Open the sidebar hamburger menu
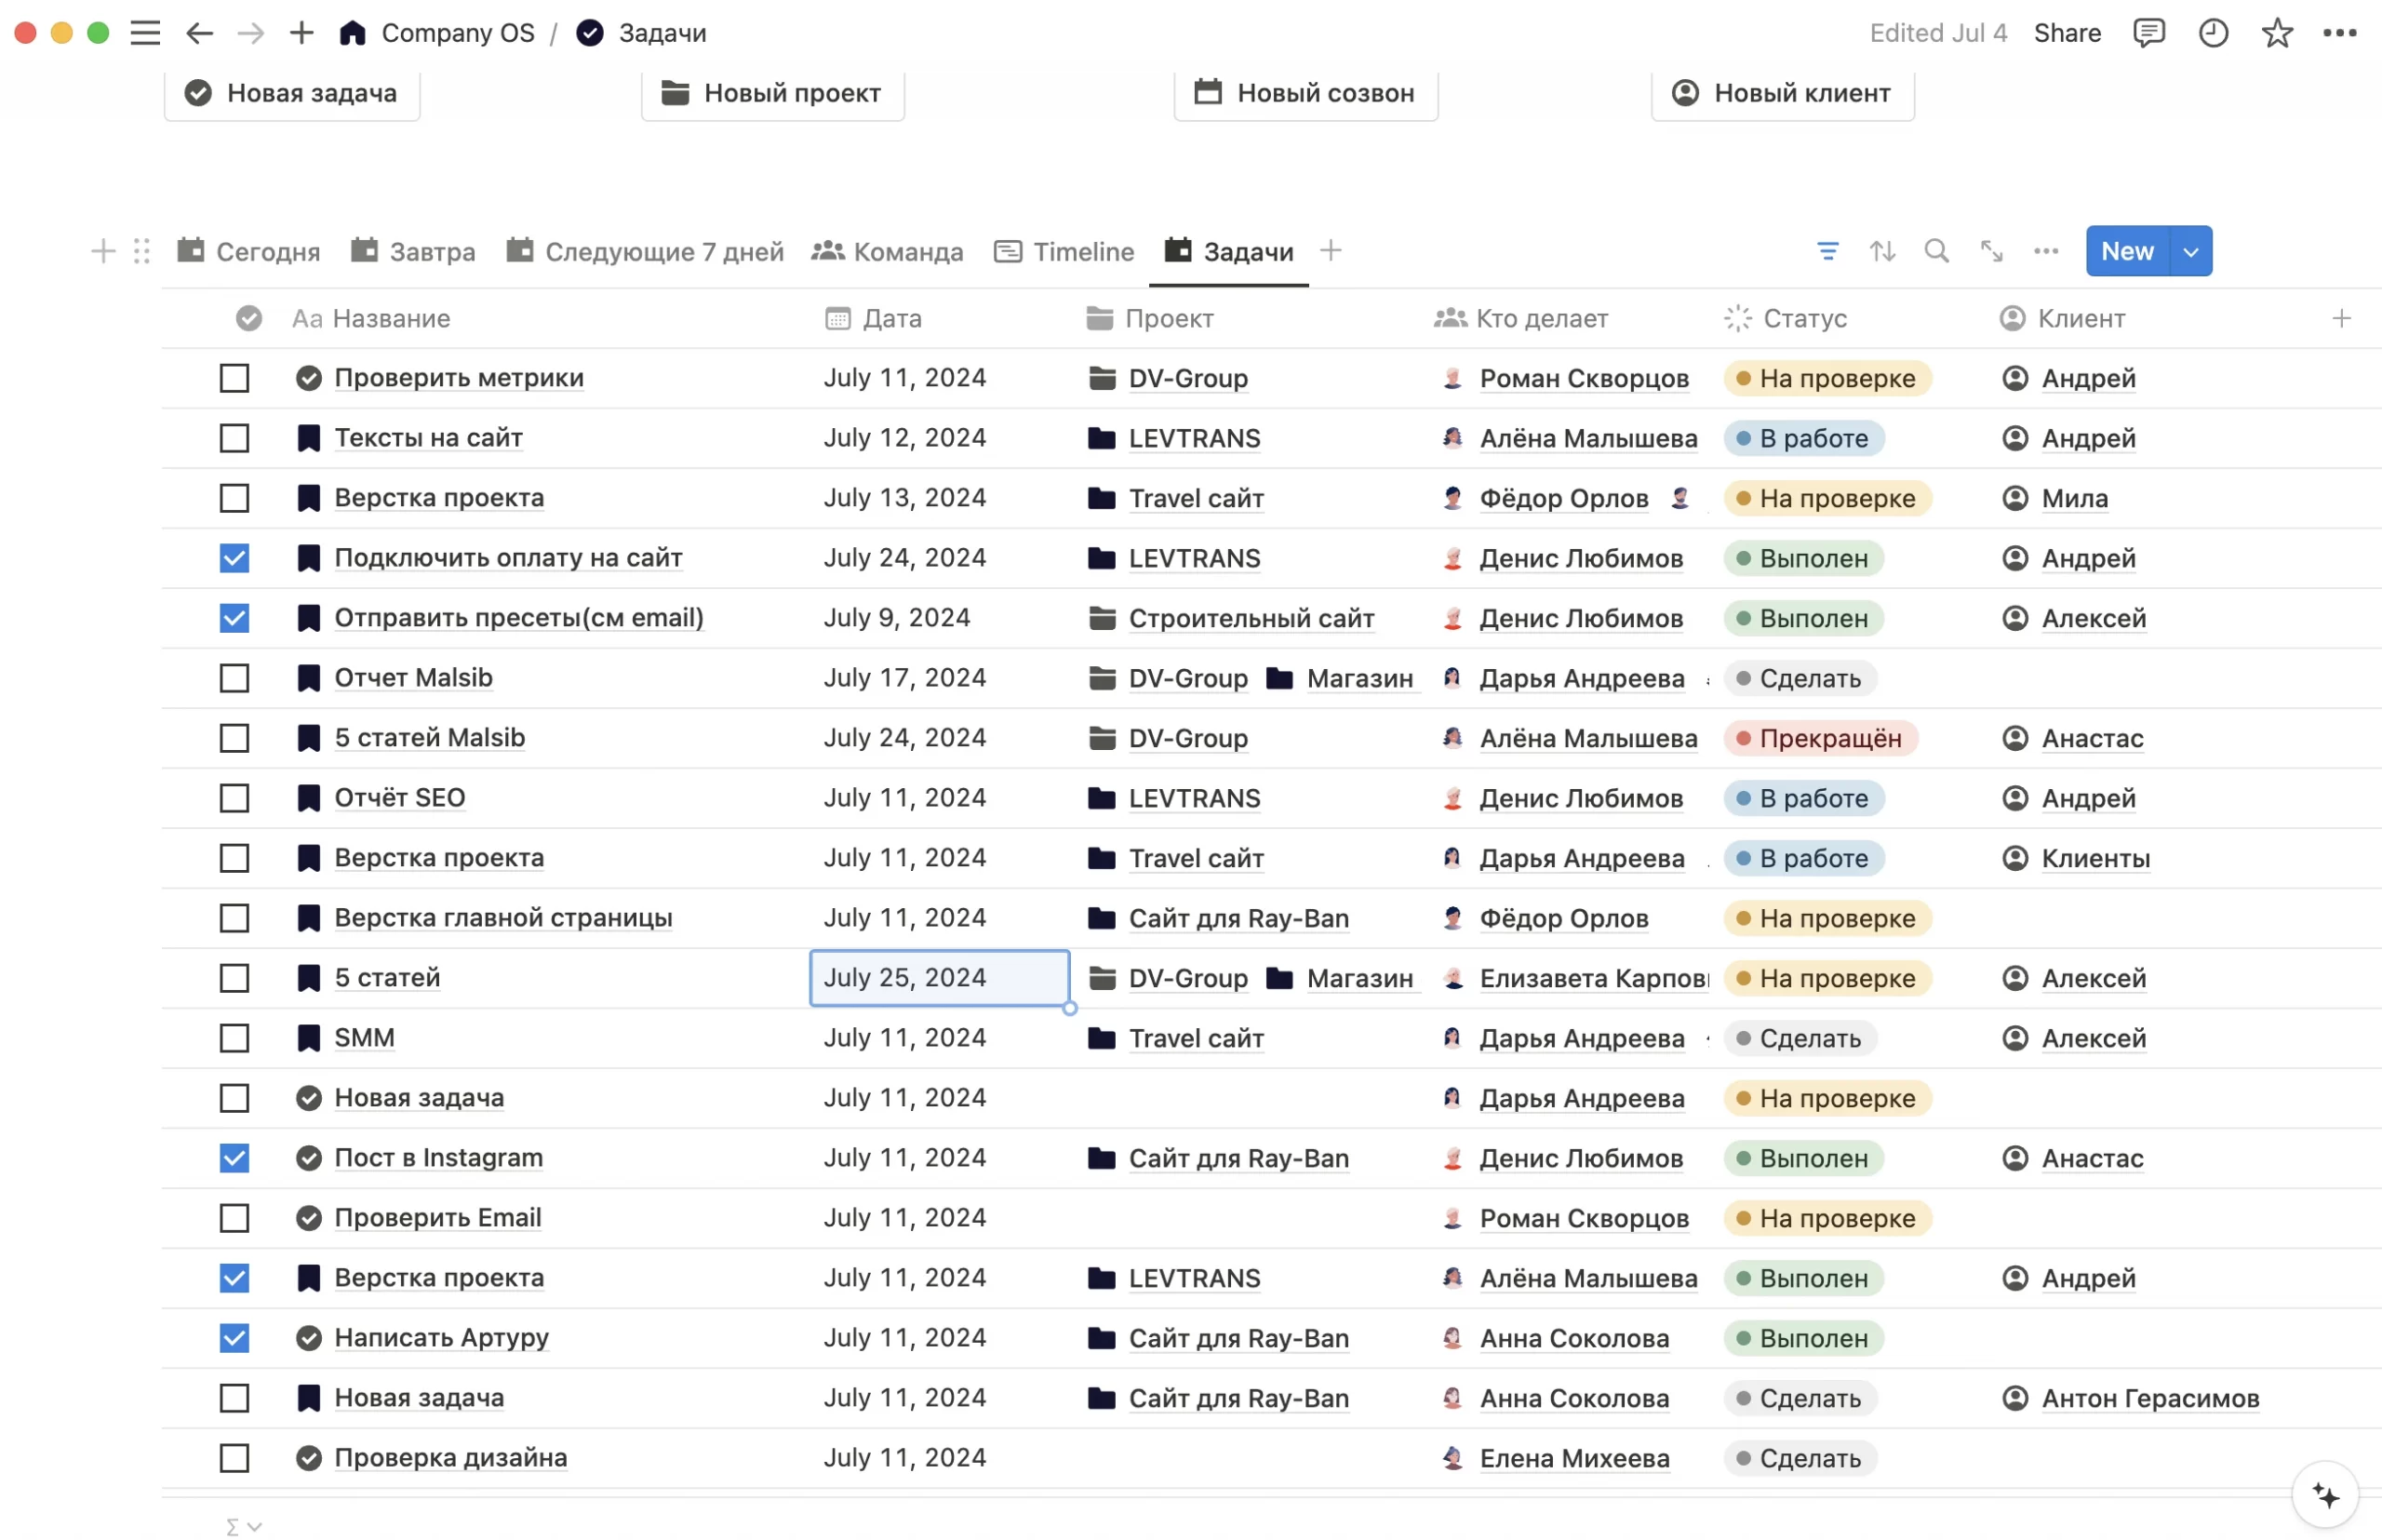The height and width of the screenshot is (1540, 2382). [145, 33]
